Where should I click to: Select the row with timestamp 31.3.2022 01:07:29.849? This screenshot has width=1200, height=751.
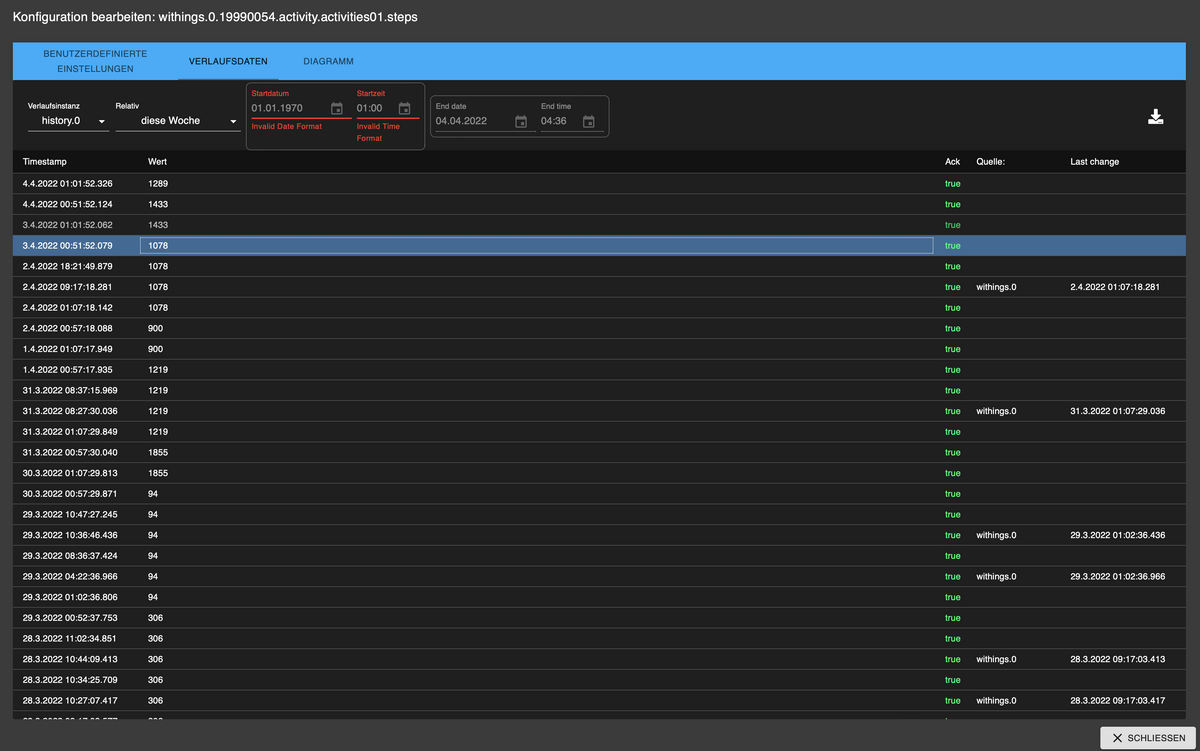600,432
